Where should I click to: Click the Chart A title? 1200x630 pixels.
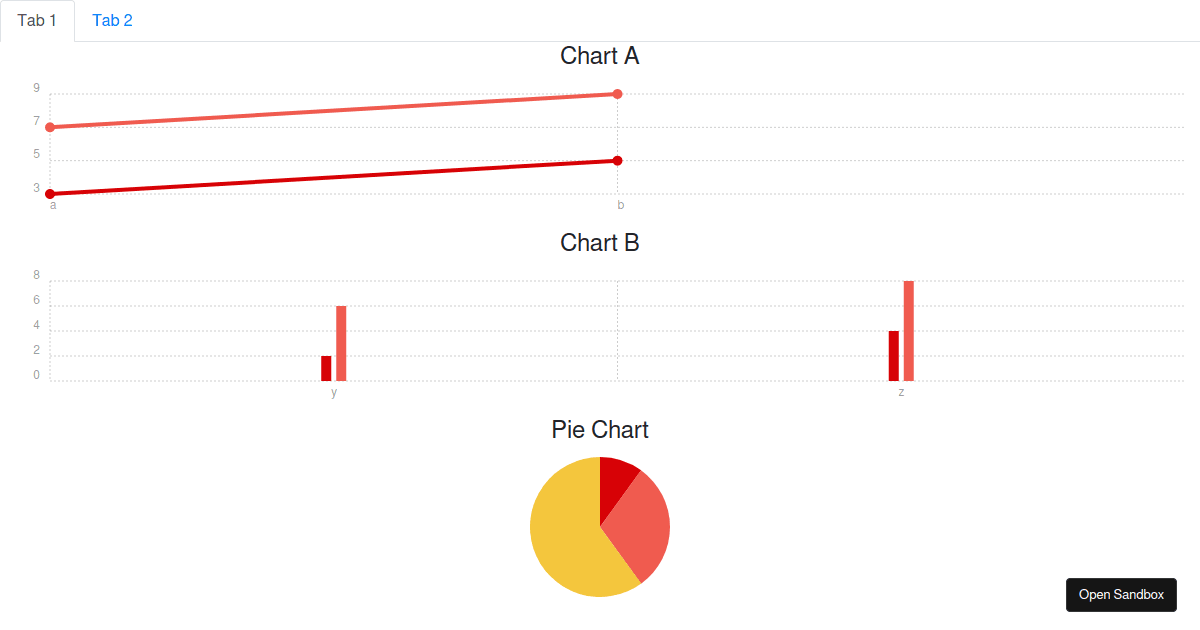599,56
